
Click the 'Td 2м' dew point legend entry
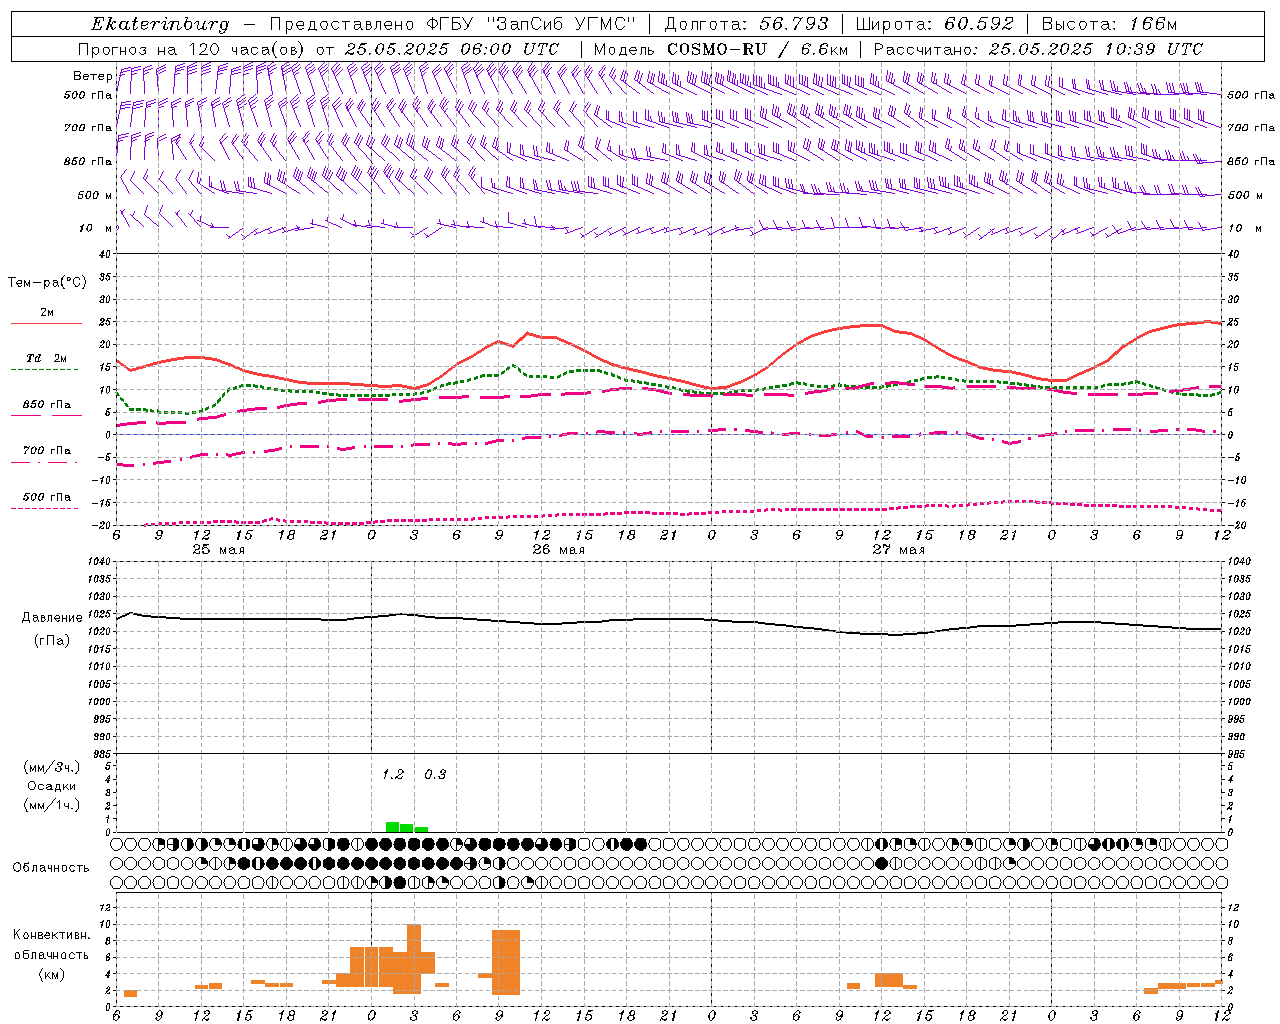(46, 358)
